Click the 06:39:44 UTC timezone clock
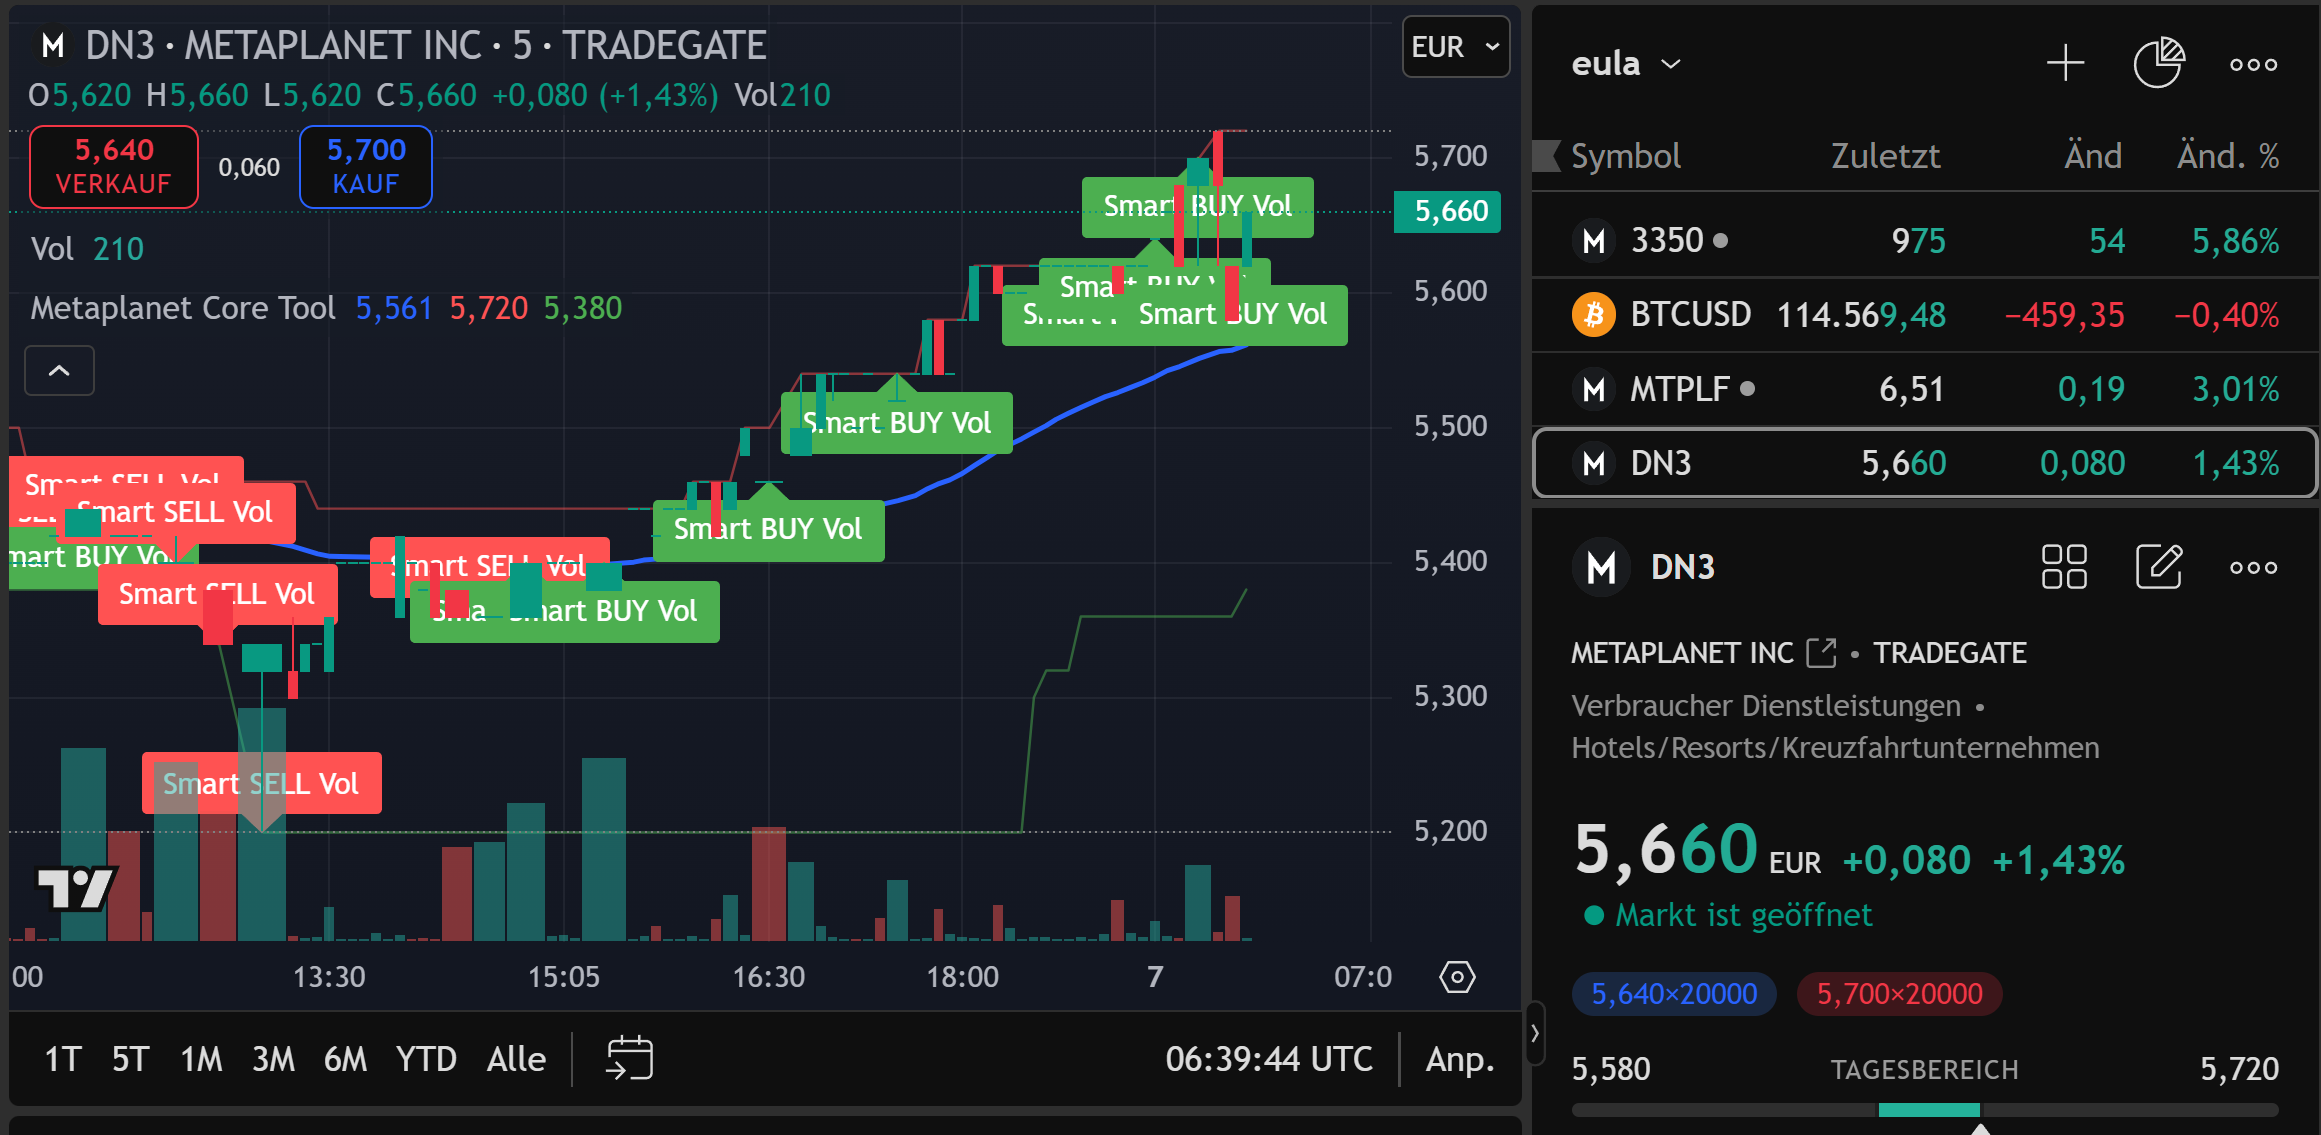This screenshot has height=1135, width=2321. (x=1268, y=1059)
